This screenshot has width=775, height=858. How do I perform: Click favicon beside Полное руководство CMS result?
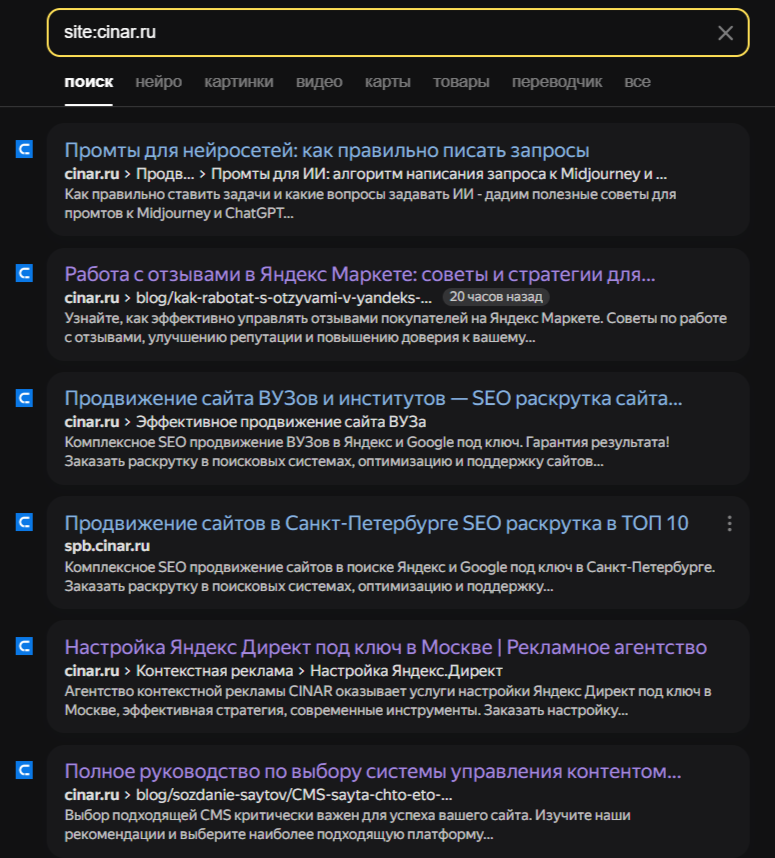24,770
